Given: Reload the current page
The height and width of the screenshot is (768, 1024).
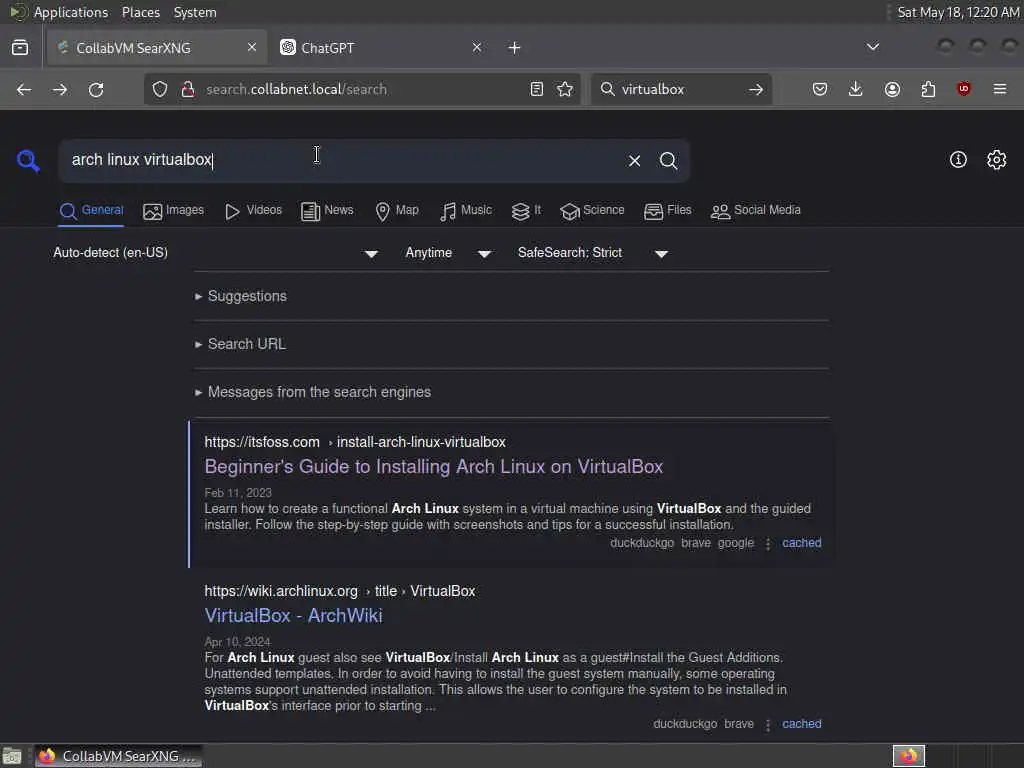Looking at the screenshot, I should click(96, 89).
